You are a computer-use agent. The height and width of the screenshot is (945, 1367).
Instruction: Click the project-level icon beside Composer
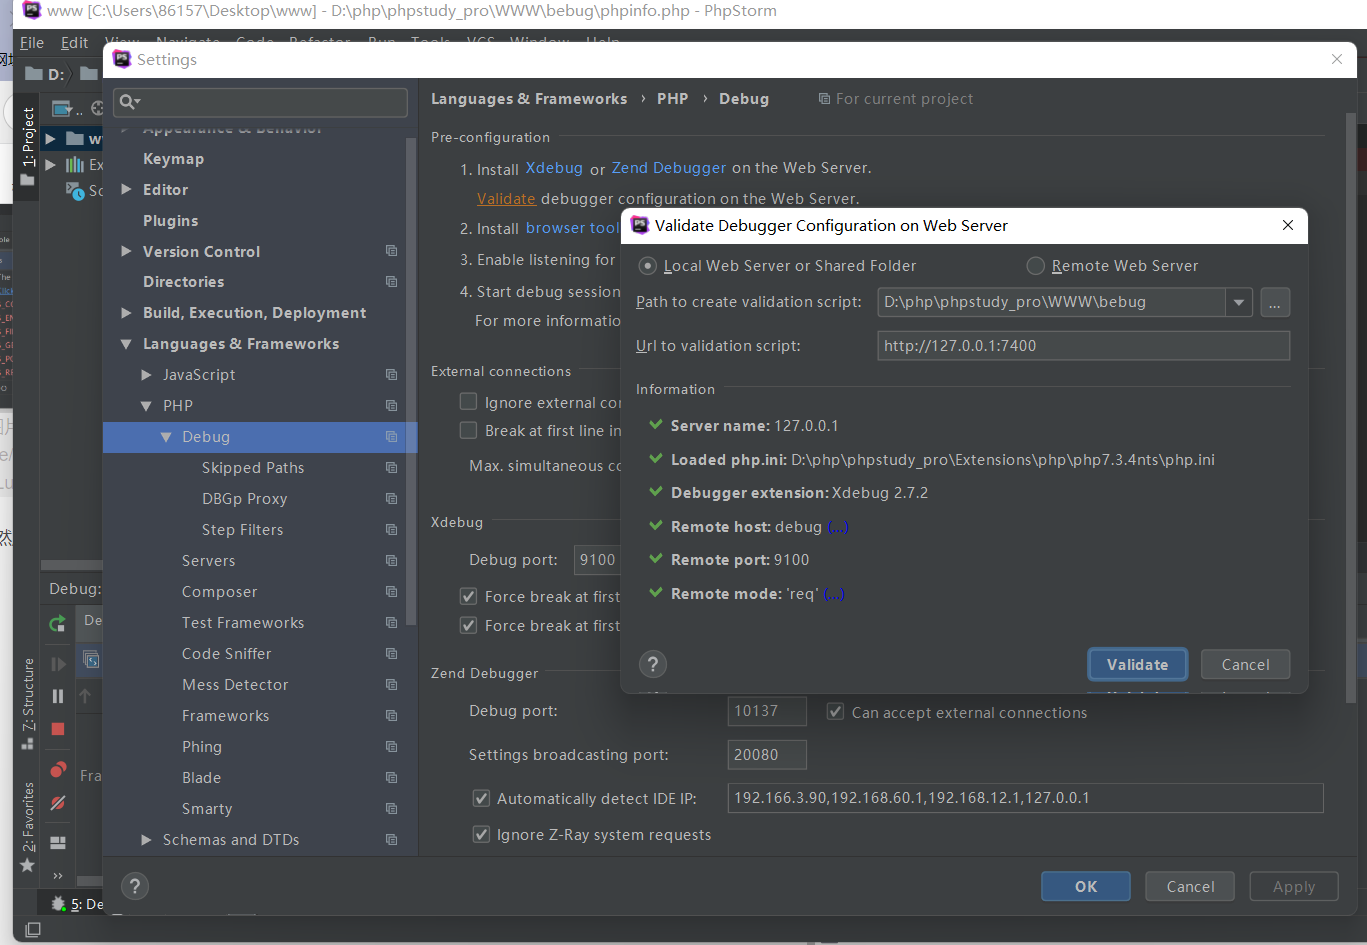392,592
